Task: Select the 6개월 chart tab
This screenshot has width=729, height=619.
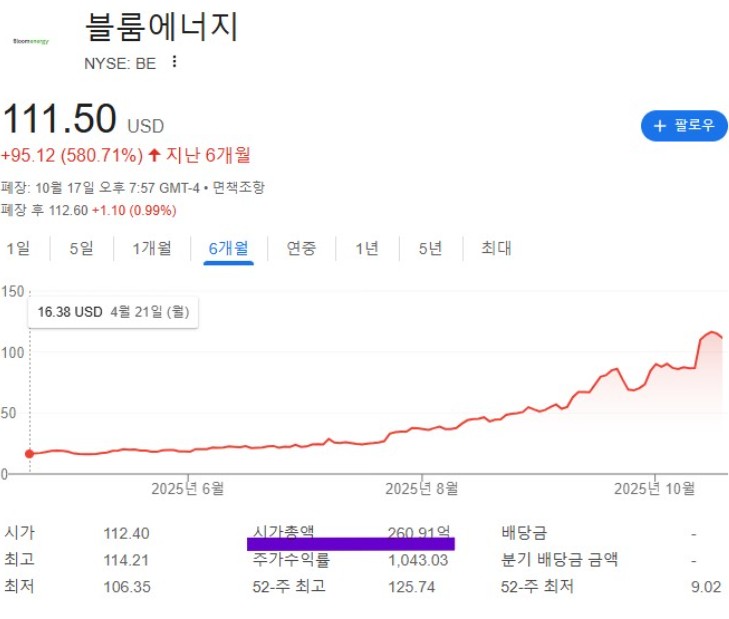Action: click(x=228, y=248)
